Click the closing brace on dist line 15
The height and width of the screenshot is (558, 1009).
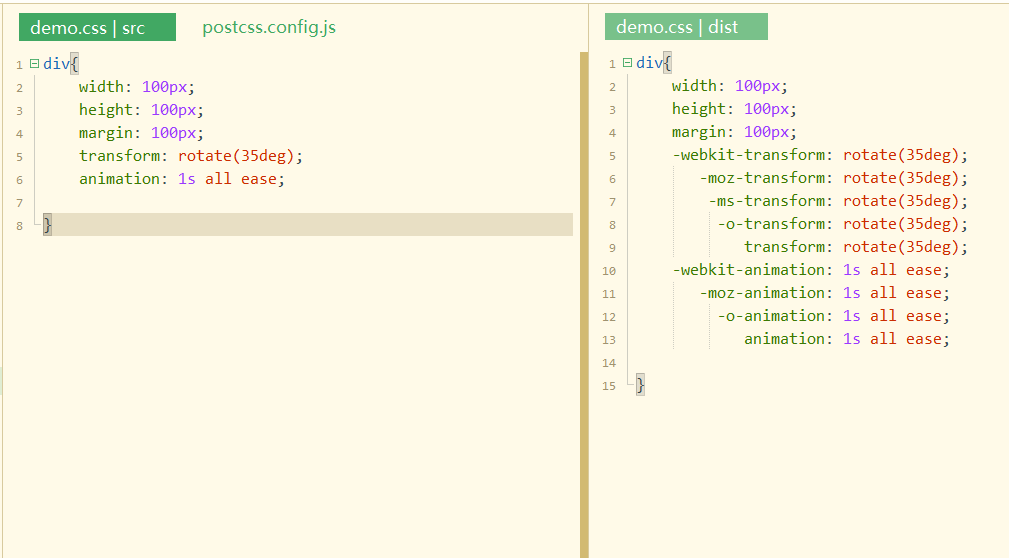pos(640,386)
